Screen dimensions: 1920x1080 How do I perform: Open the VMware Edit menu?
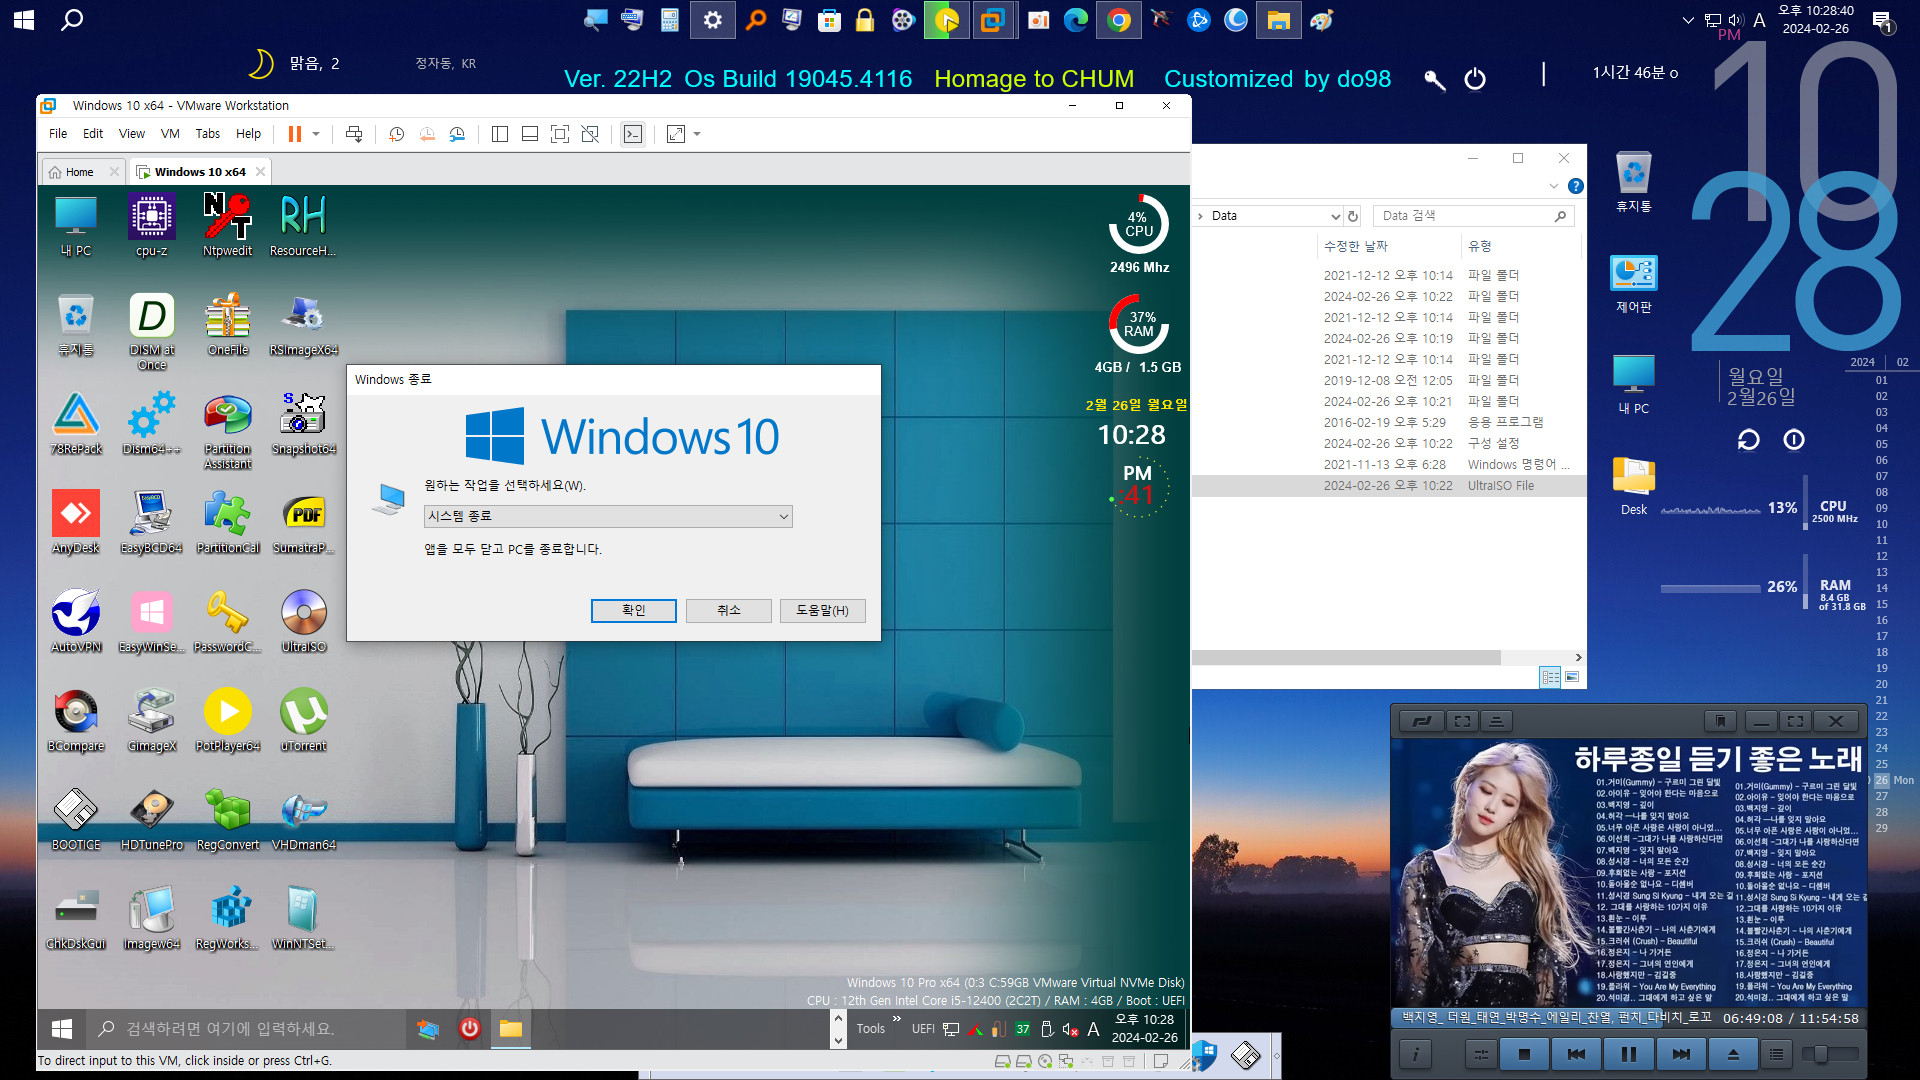click(x=93, y=134)
